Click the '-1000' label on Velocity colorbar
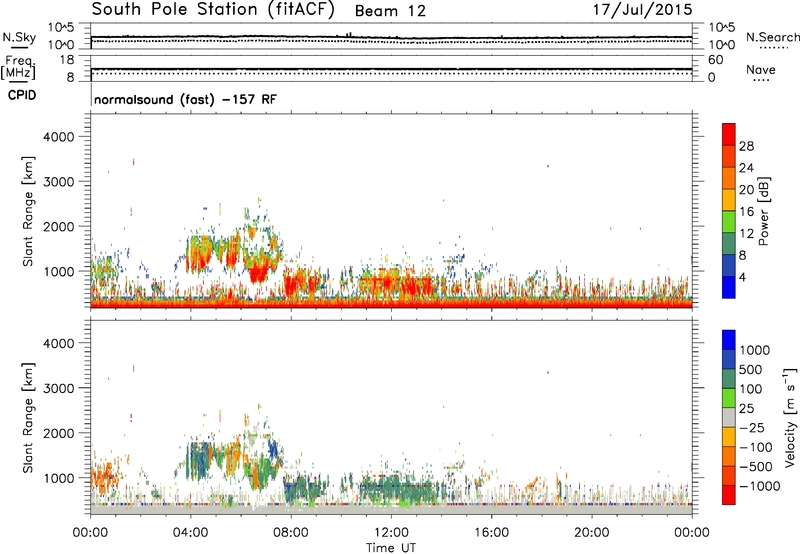Image resolution: width=800 pixels, height=554 pixels. [x=759, y=486]
